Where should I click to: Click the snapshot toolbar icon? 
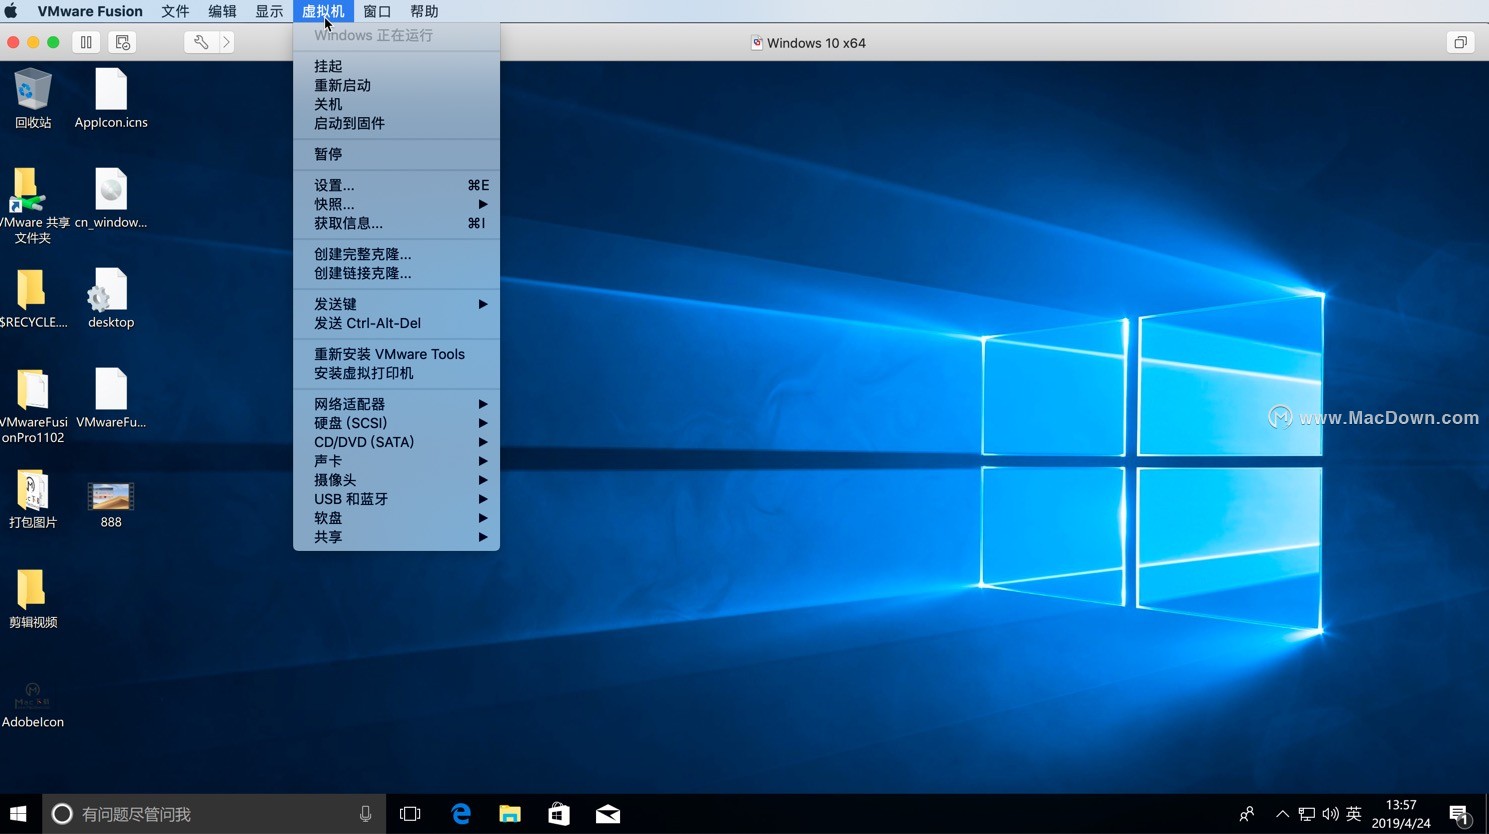[x=122, y=42]
